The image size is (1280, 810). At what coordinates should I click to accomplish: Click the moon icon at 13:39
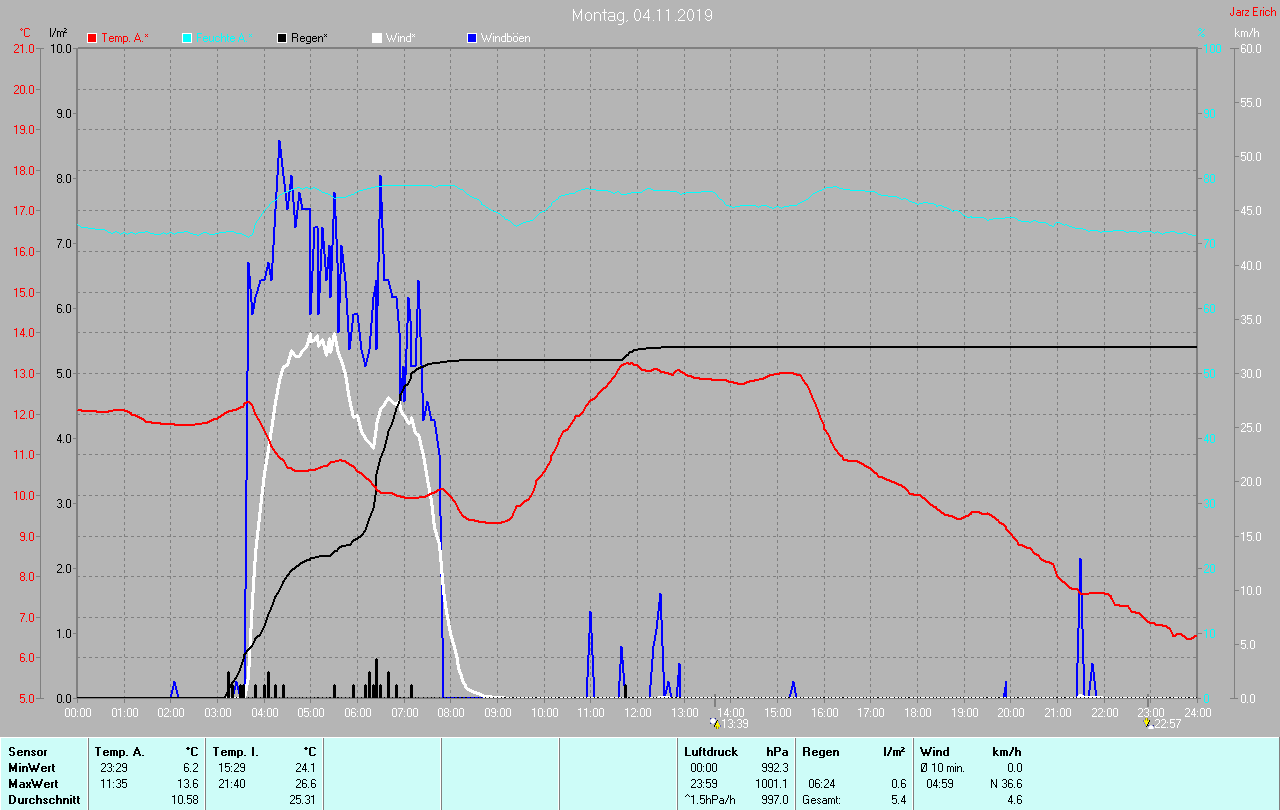pyautogui.click(x=713, y=722)
